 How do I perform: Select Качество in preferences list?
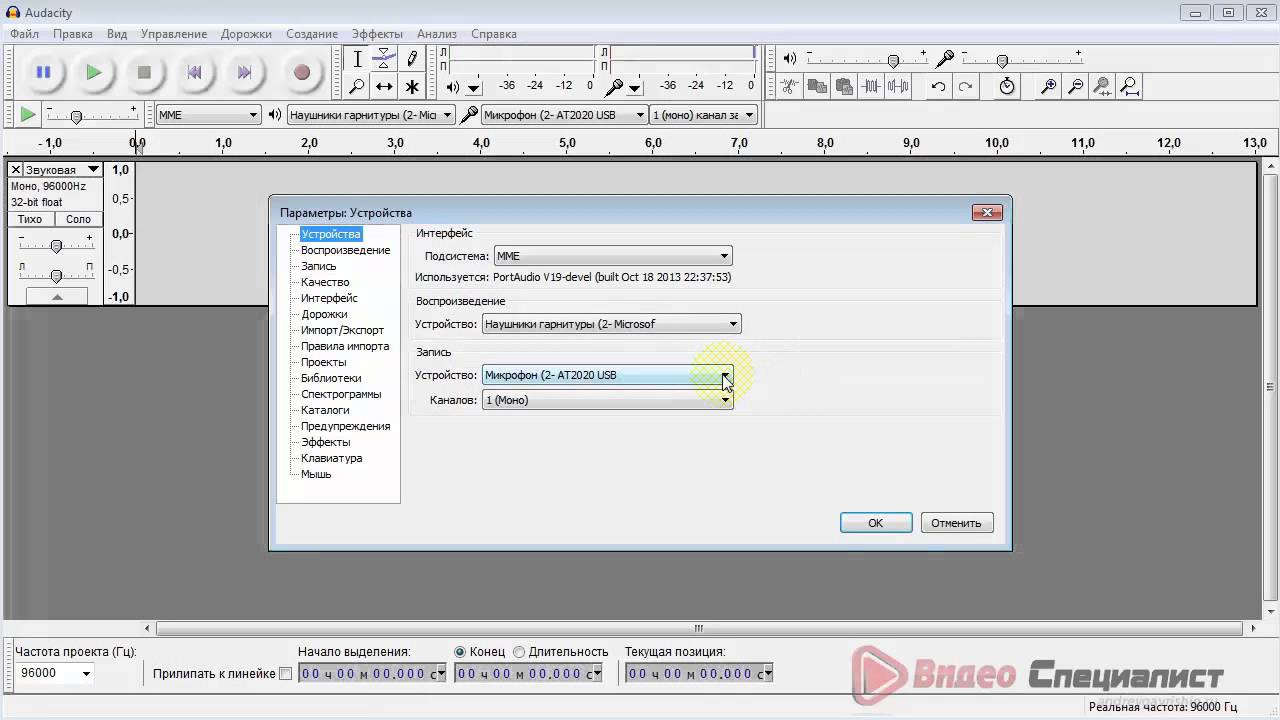coord(325,282)
